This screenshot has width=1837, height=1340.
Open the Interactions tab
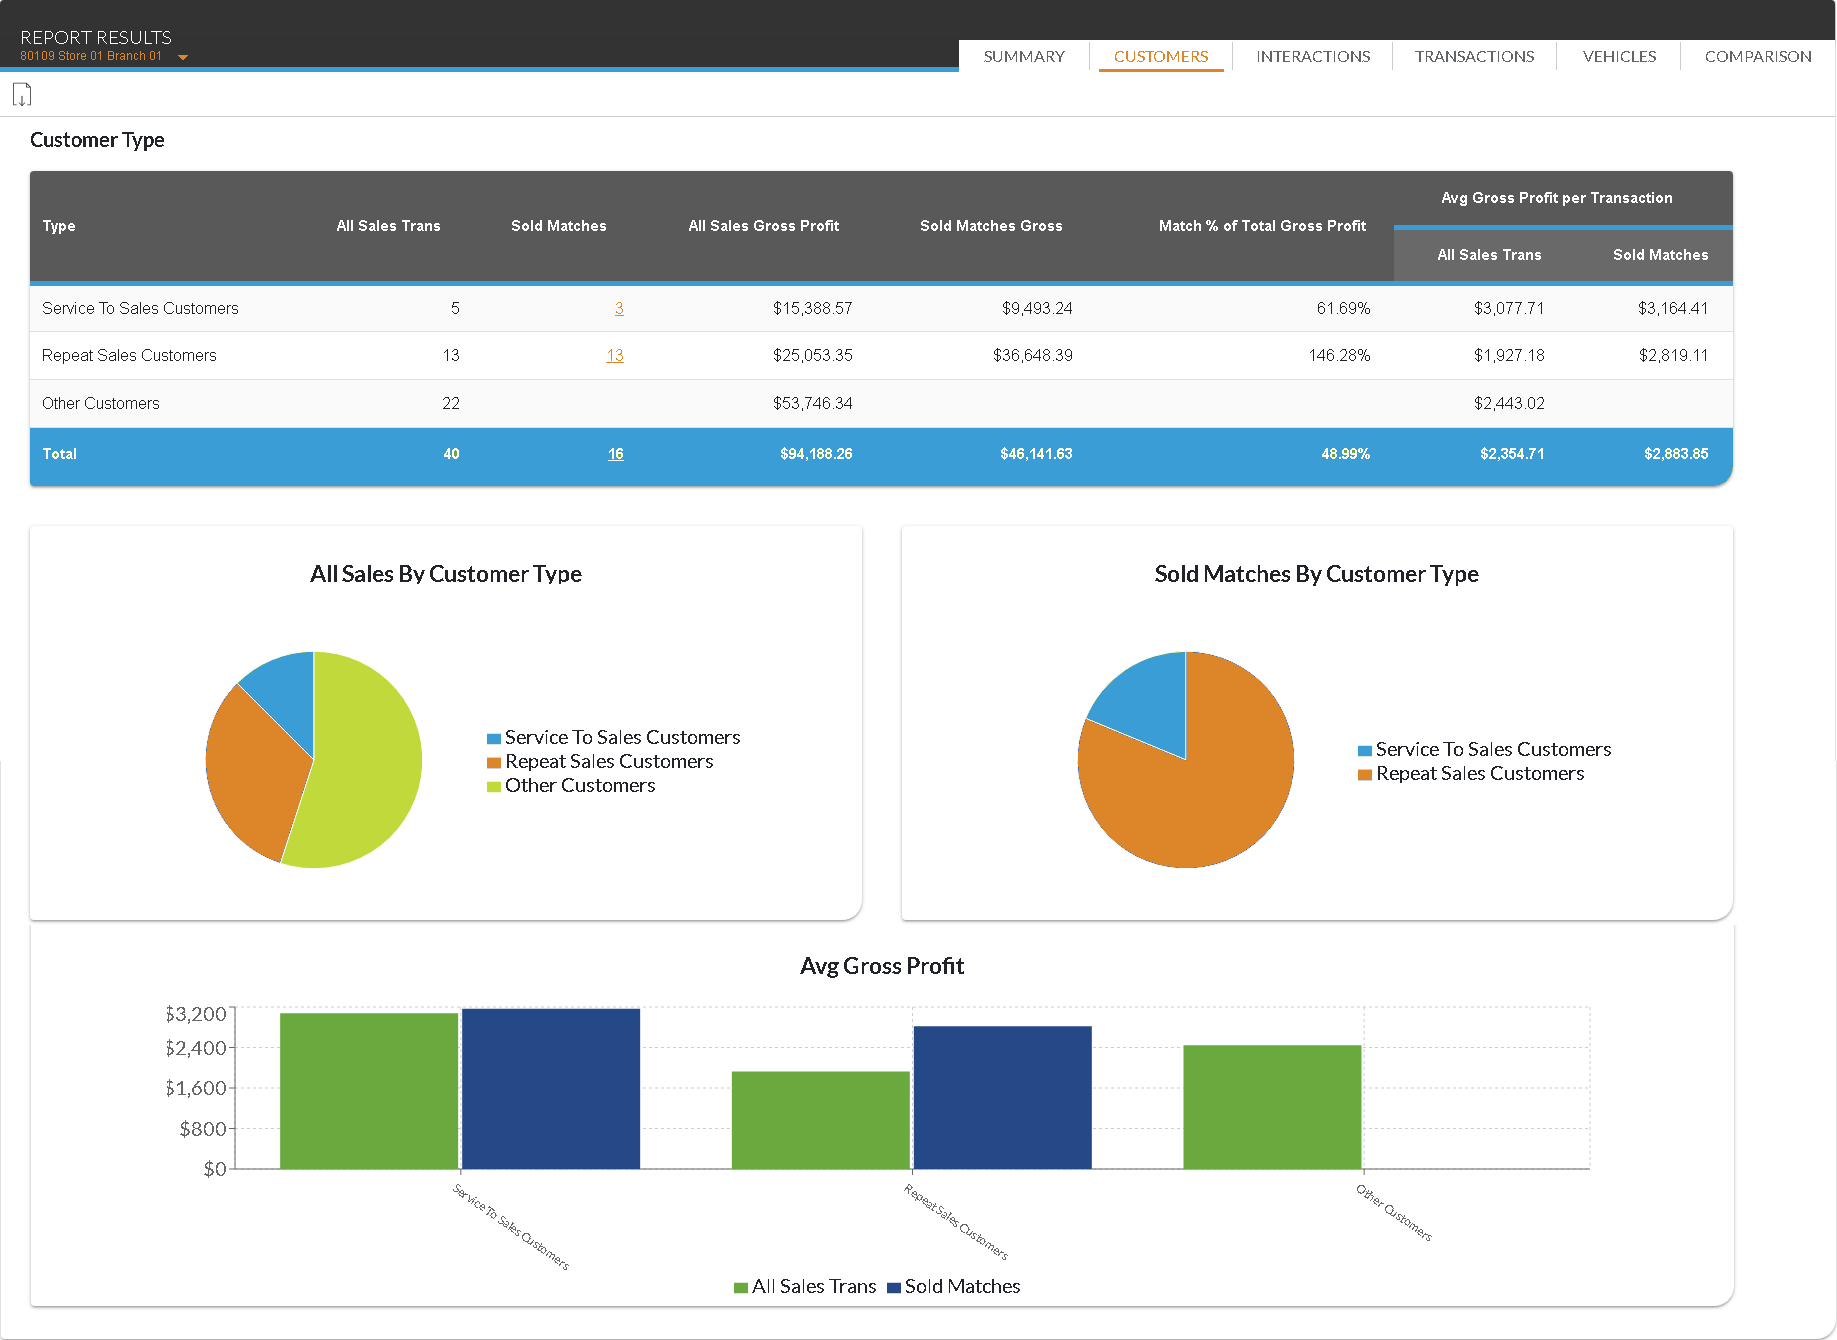coord(1312,56)
